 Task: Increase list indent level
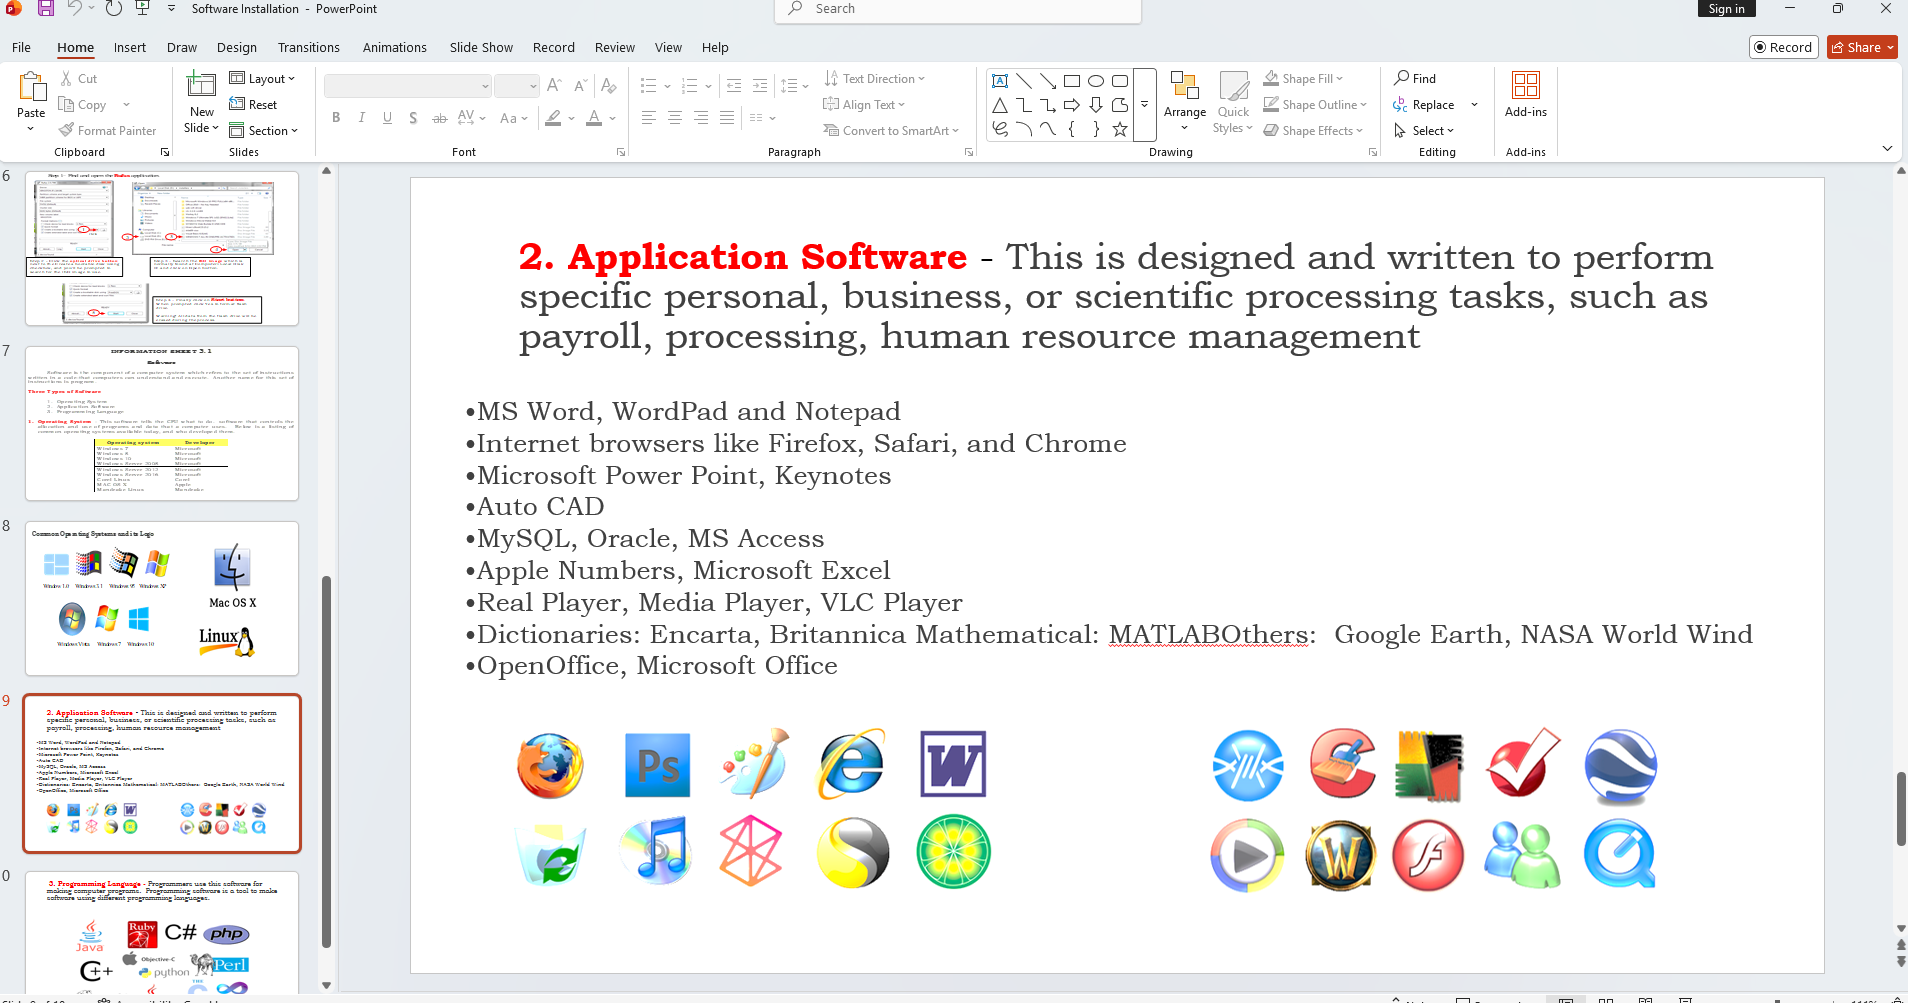tap(760, 86)
